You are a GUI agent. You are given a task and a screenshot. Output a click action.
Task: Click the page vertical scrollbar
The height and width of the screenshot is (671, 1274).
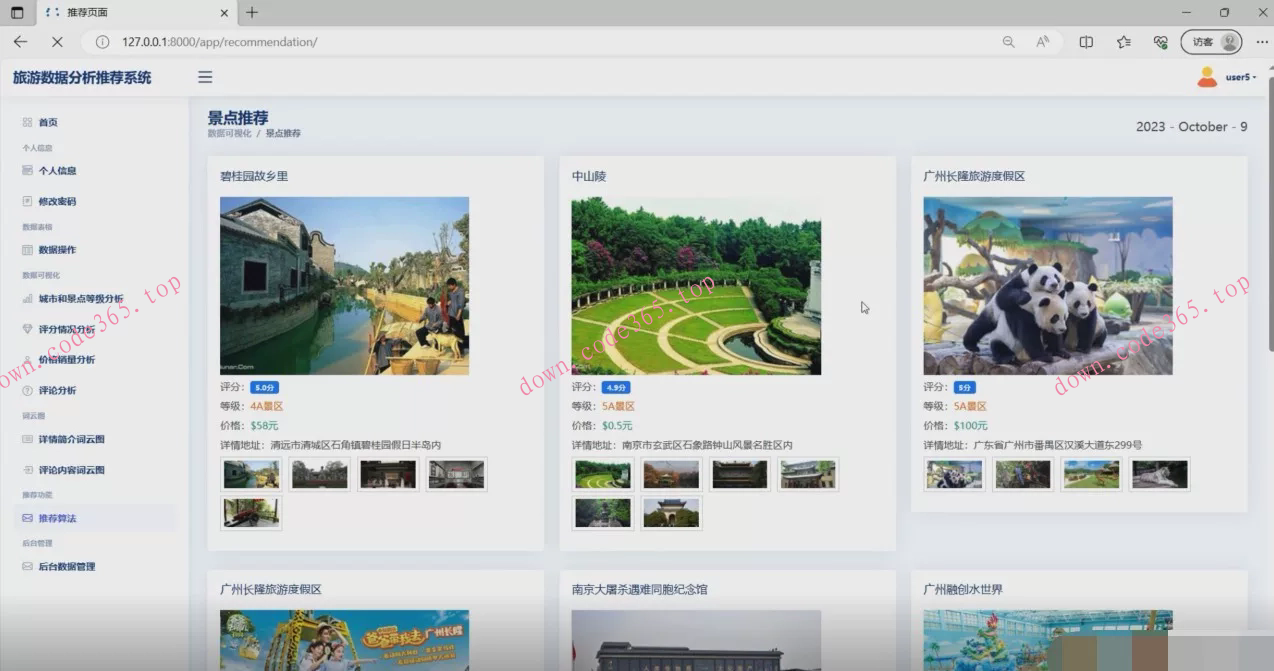1269,220
